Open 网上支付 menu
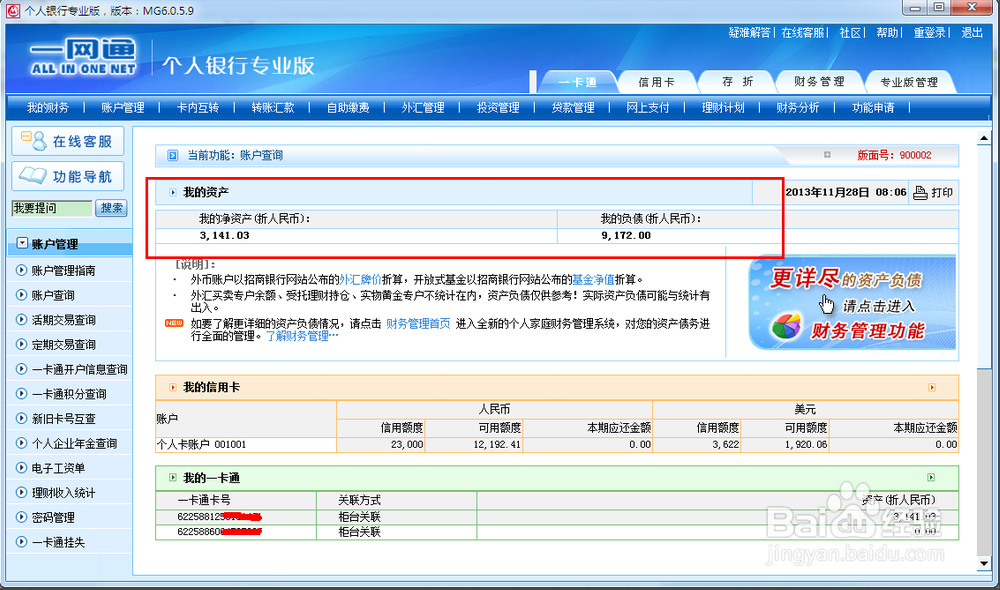1000x590 pixels. pyautogui.click(x=648, y=108)
